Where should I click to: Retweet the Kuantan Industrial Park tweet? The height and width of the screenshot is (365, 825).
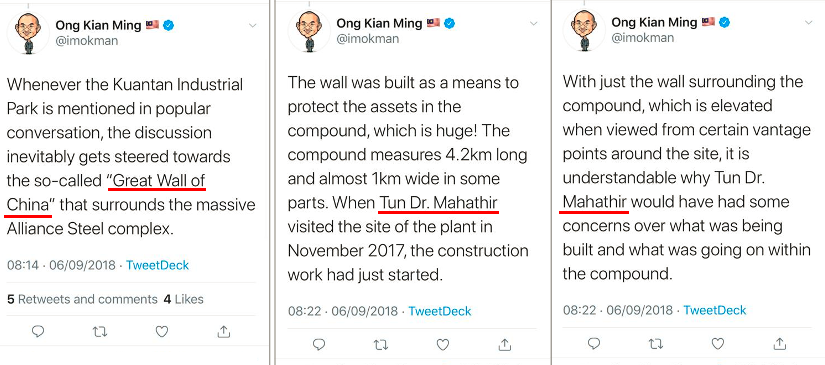(99, 332)
